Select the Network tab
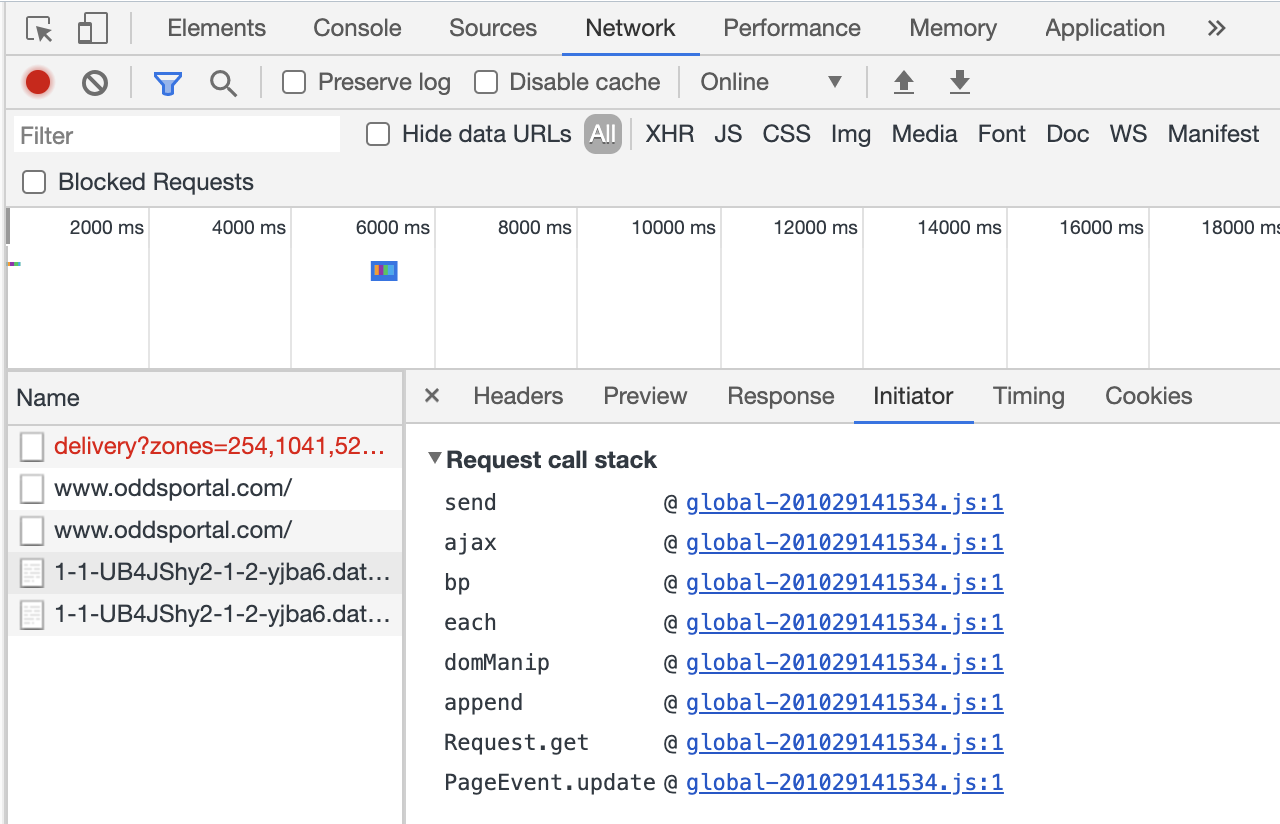Image resolution: width=1280 pixels, height=824 pixels. [x=631, y=28]
